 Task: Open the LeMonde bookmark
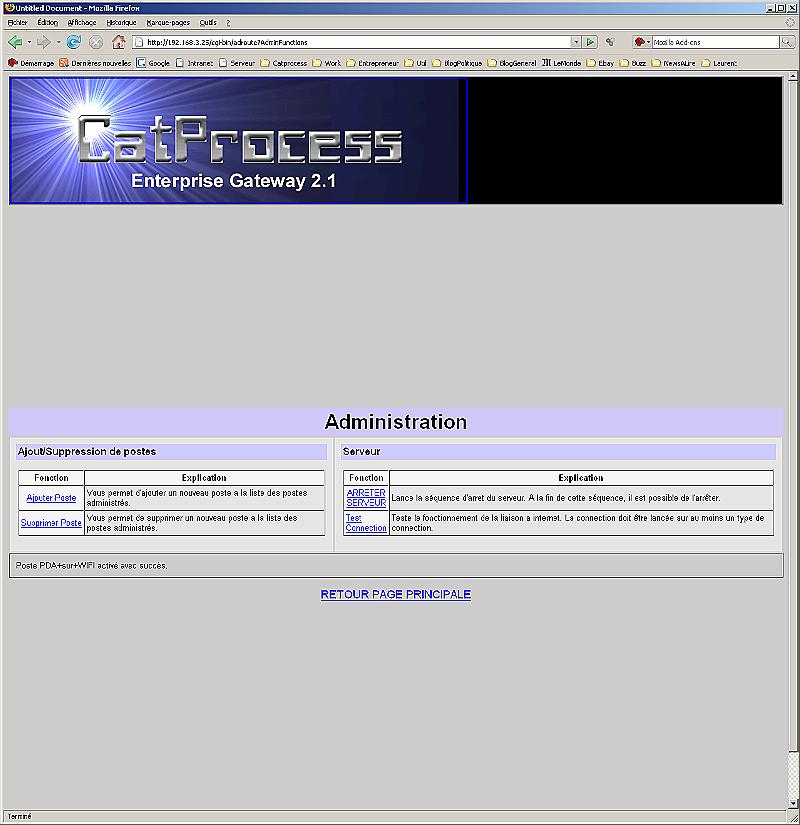pos(562,63)
